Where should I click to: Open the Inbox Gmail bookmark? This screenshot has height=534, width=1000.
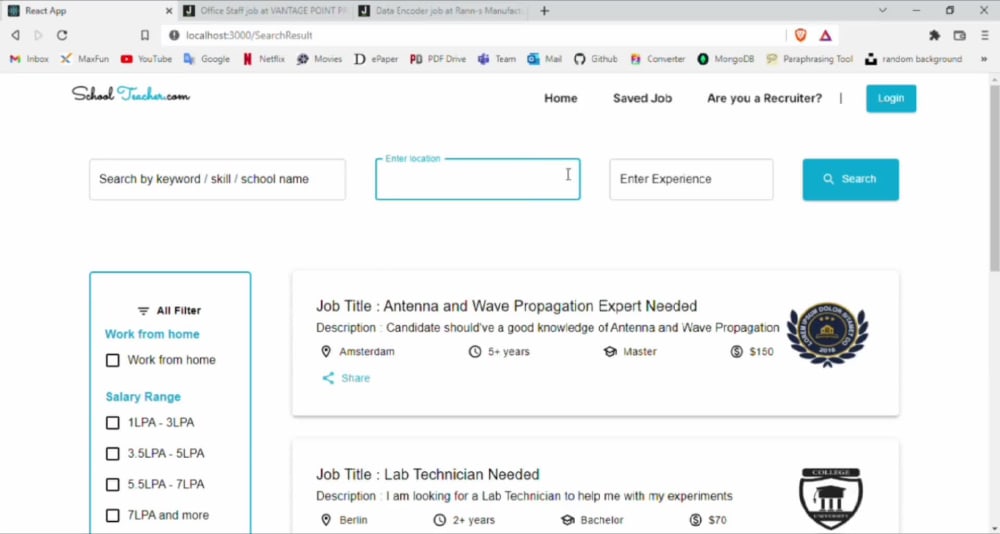tap(29, 59)
